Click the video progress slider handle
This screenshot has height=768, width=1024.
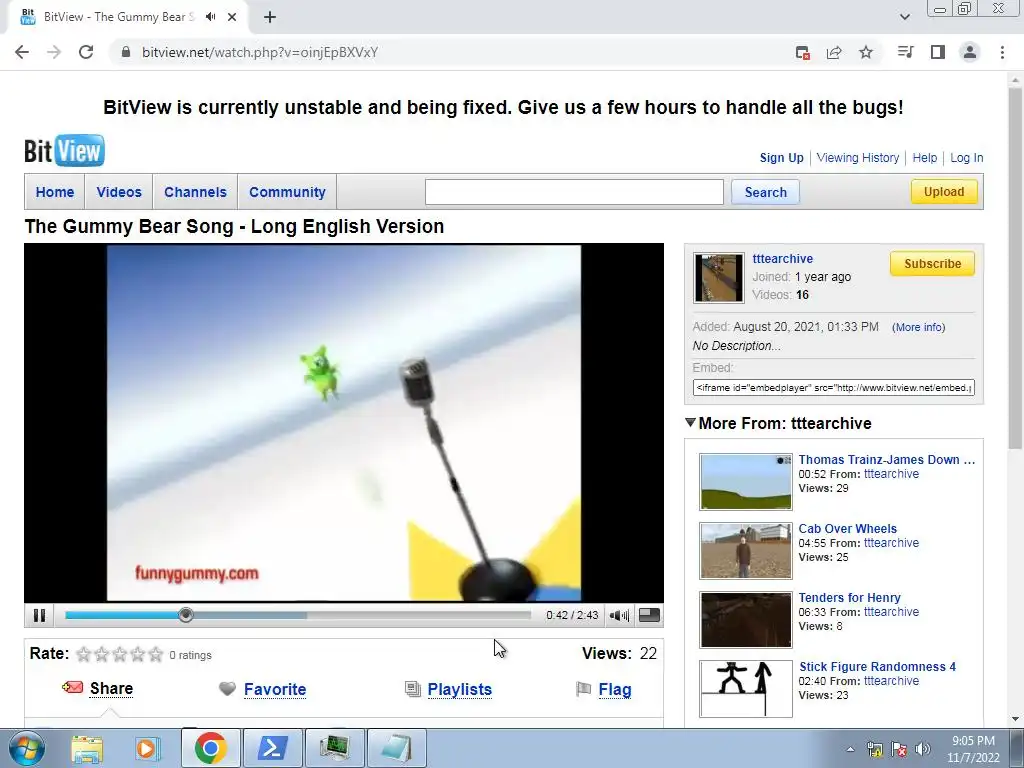(186, 615)
